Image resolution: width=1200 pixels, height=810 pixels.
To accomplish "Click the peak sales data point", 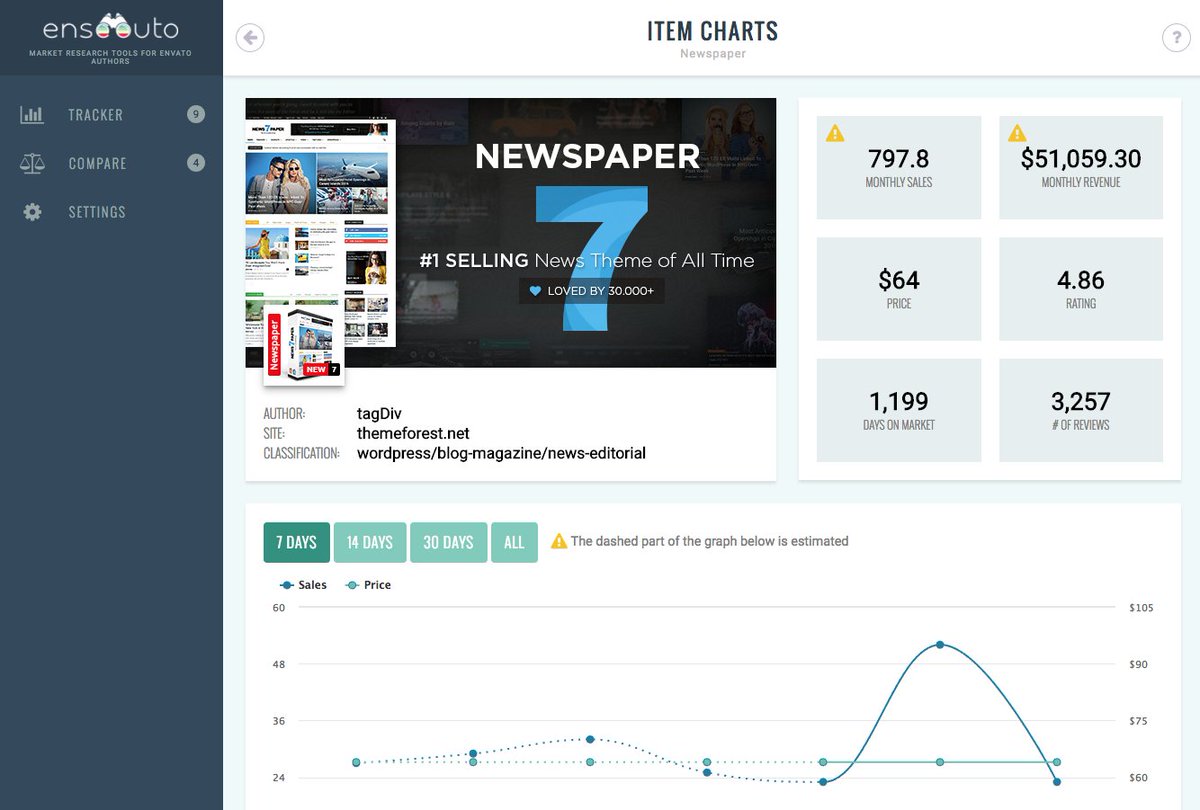I will pyautogui.click(x=940, y=645).
